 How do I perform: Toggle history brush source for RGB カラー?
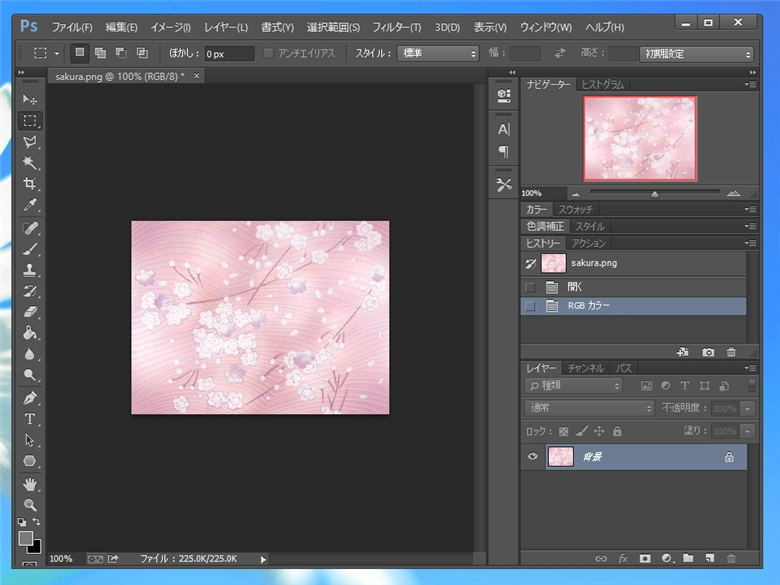pos(530,306)
